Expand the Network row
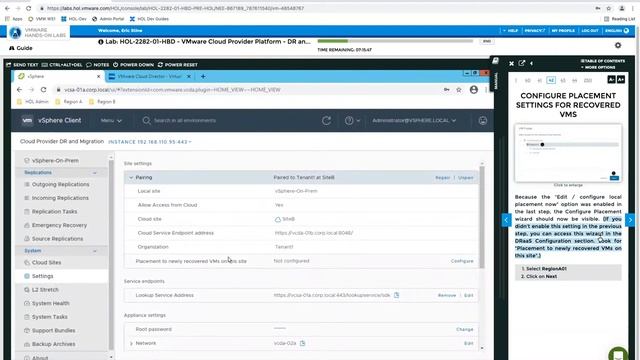Screen dimensions: 640x360 point(131,343)
